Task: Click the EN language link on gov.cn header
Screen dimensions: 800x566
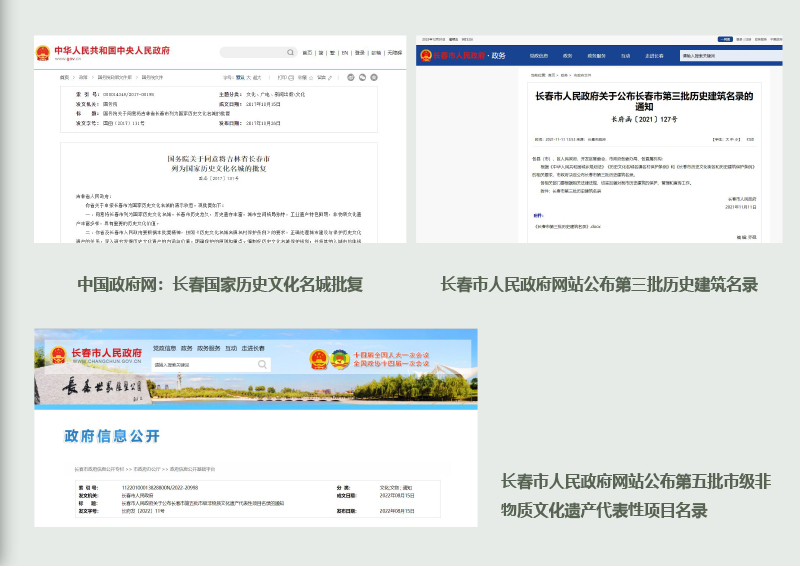Action: pos(345,52)
